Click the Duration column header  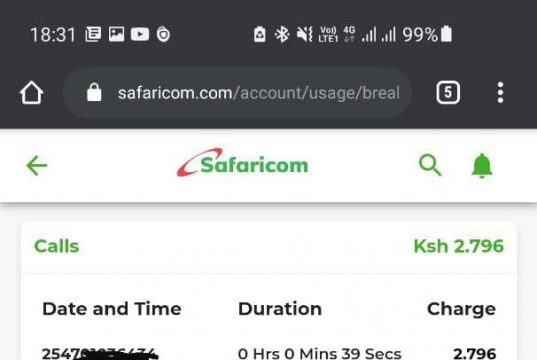280,309
